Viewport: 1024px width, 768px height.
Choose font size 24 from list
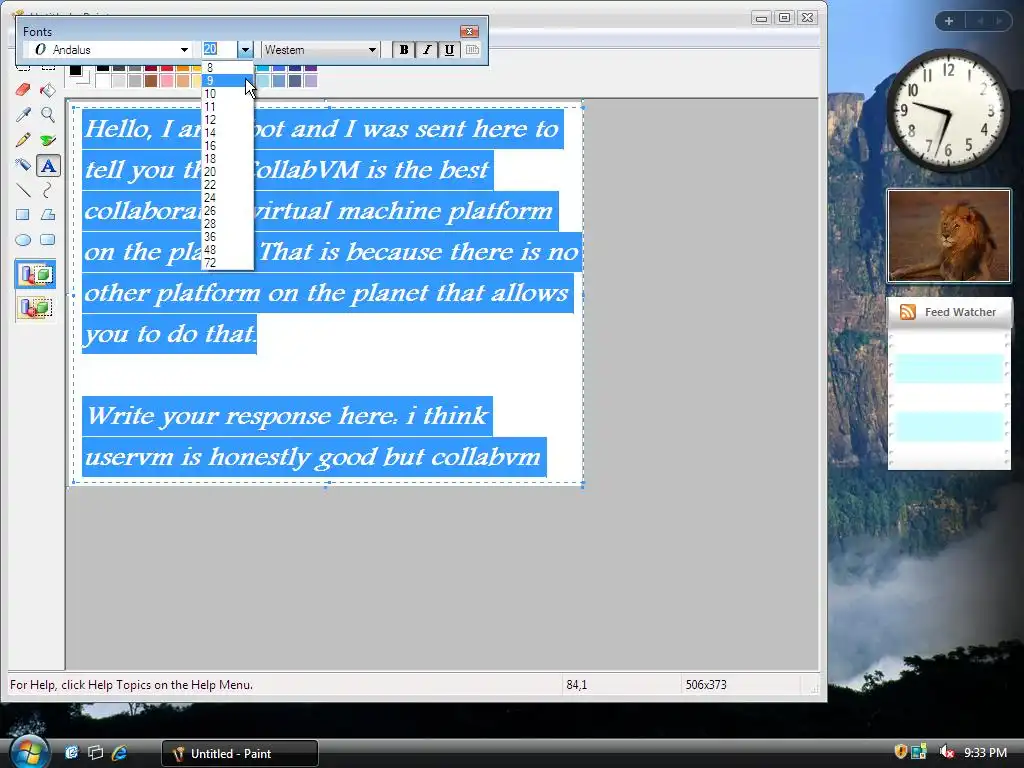[x=227, y=198]
